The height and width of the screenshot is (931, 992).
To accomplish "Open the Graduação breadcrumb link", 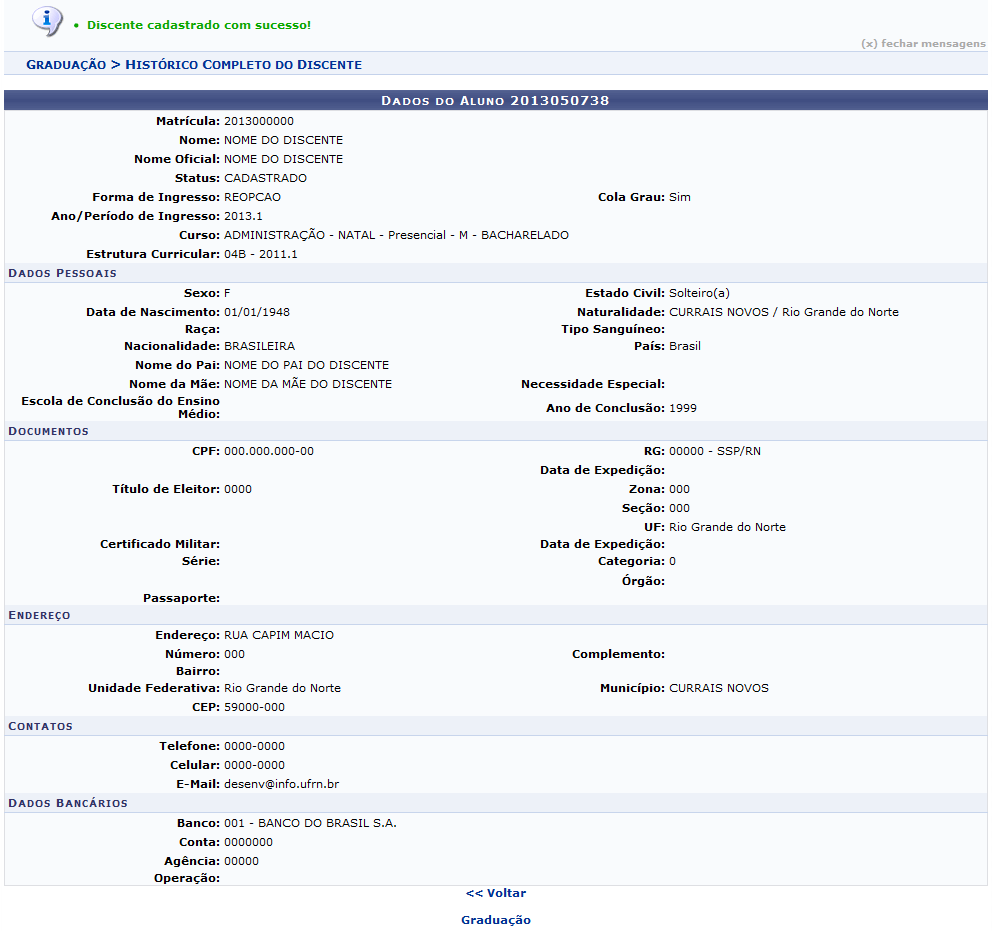I will point(66,64).
